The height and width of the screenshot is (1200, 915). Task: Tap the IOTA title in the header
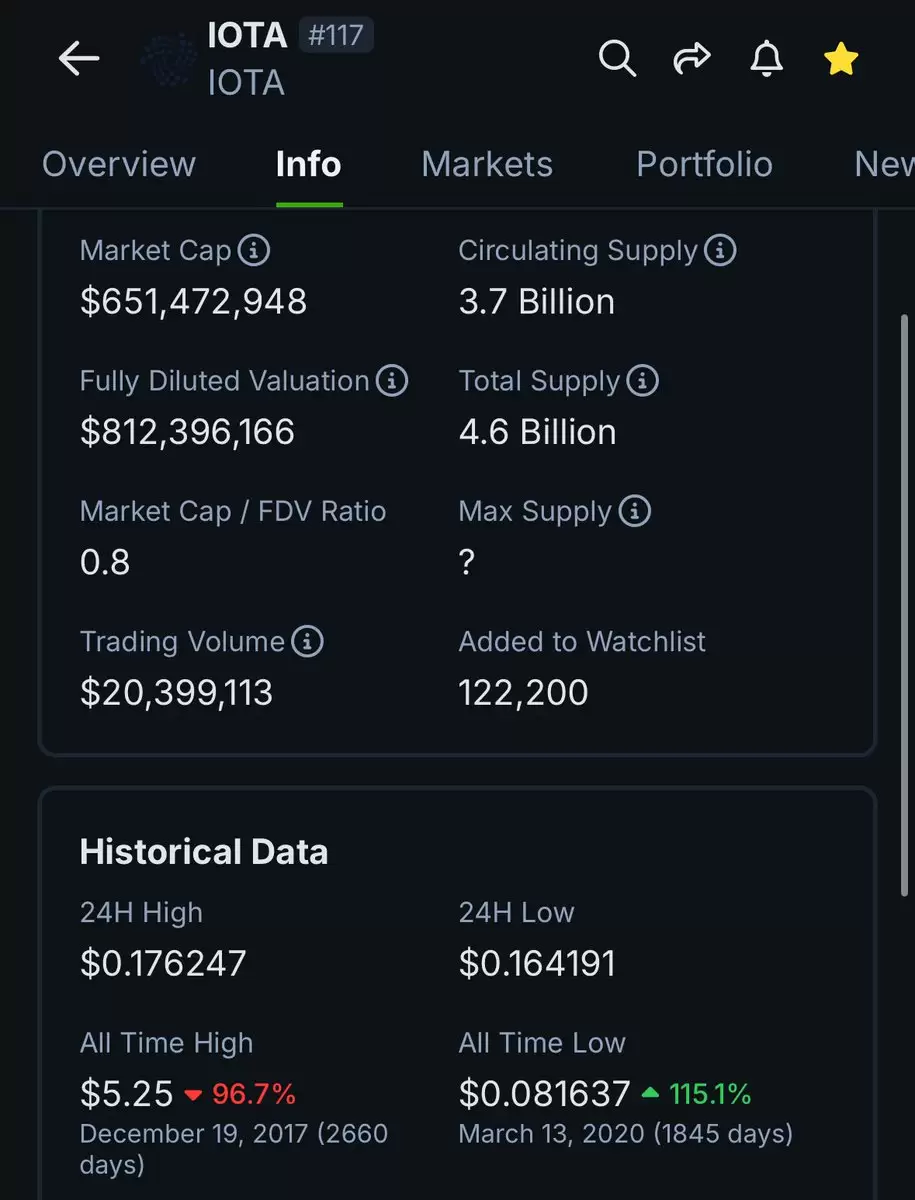(247, 35)
